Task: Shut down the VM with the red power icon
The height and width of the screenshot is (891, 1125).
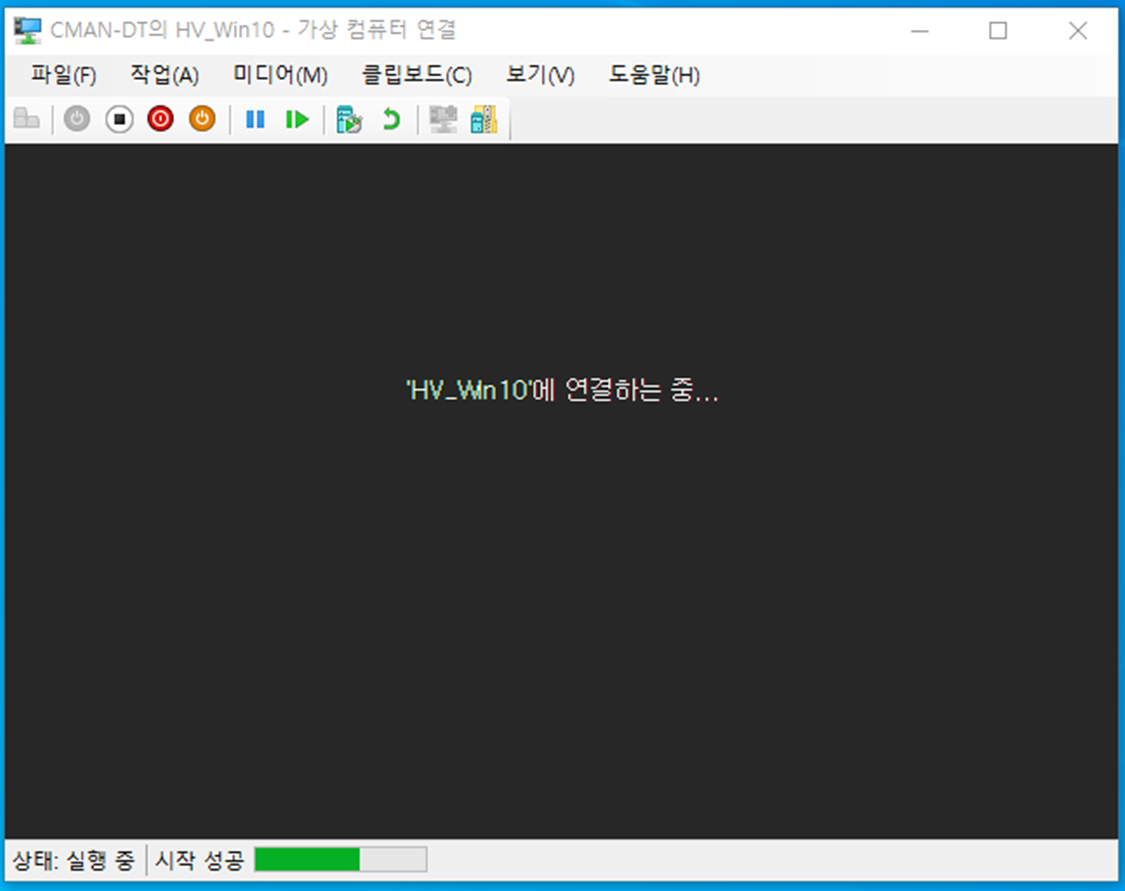Action: [x=161, y=118]
